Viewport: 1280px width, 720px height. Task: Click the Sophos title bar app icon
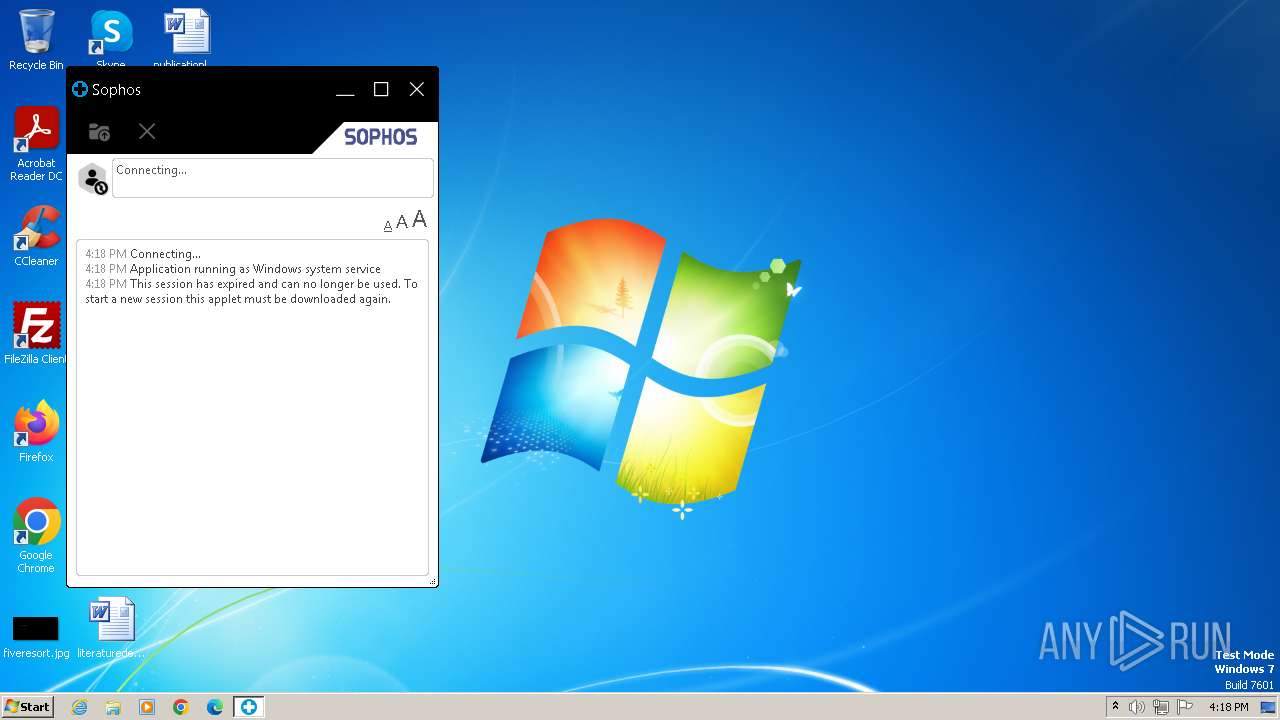click(x=80, y=89)
